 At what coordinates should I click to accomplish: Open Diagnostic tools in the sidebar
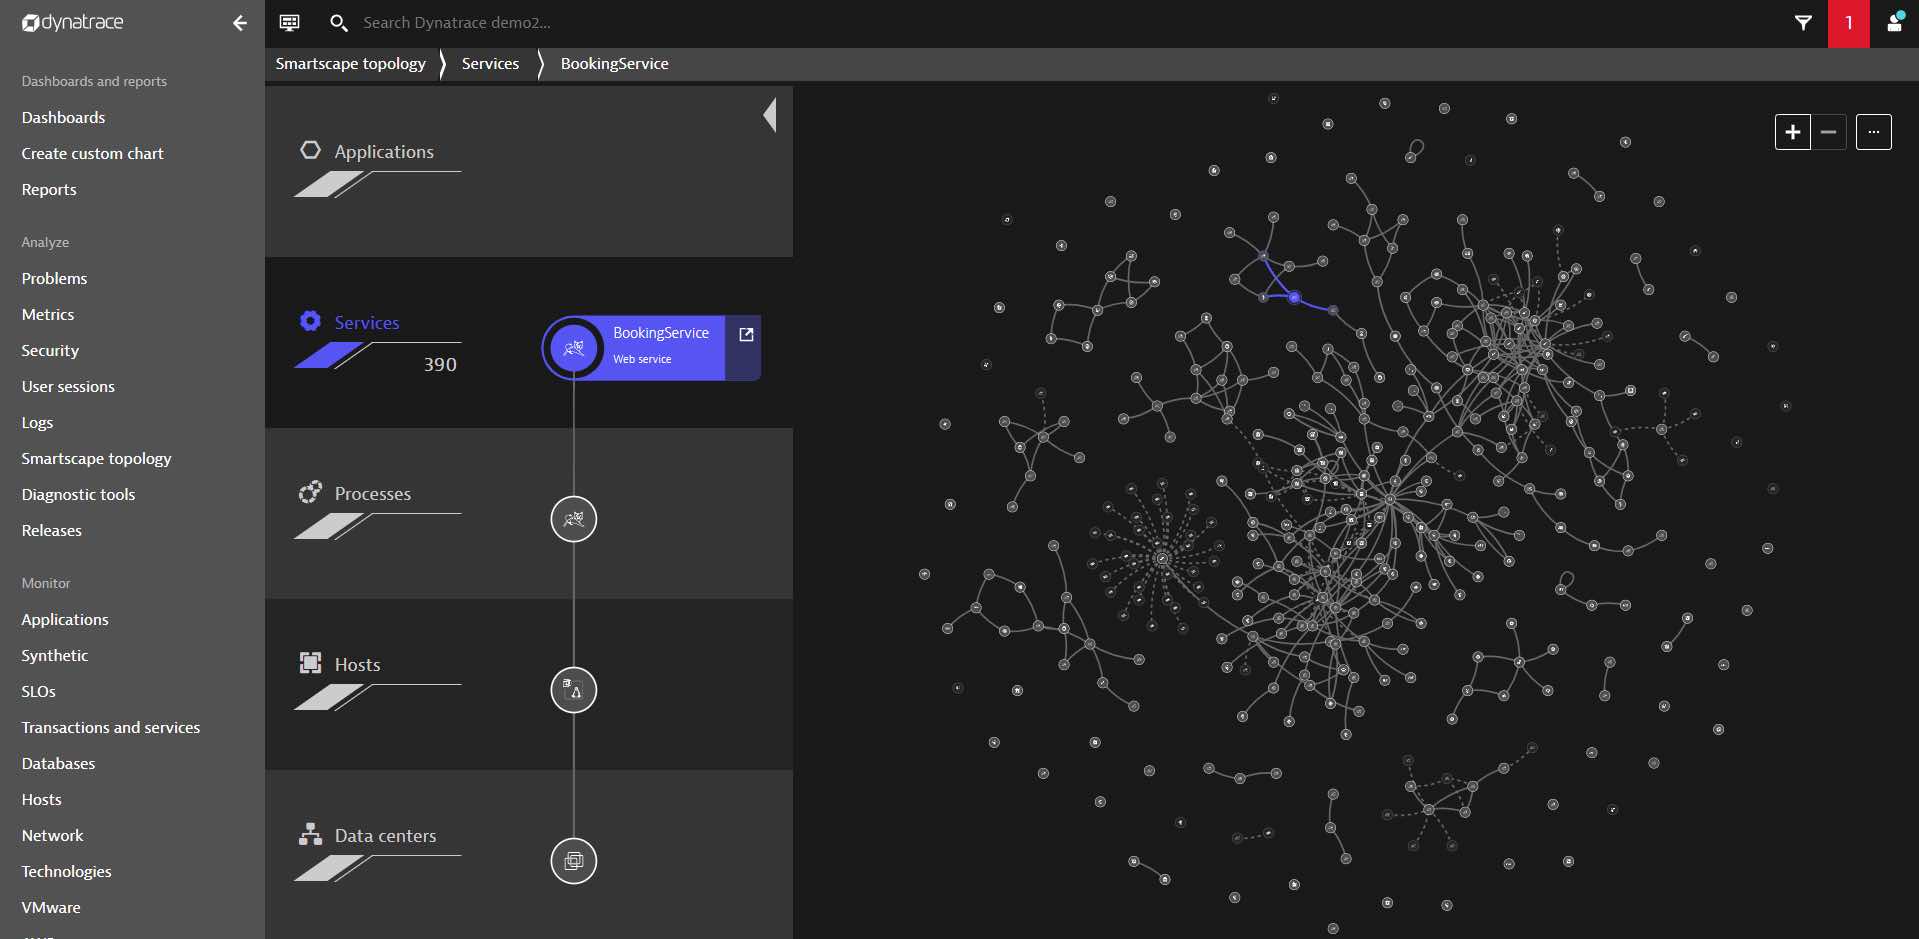point(78,495)
